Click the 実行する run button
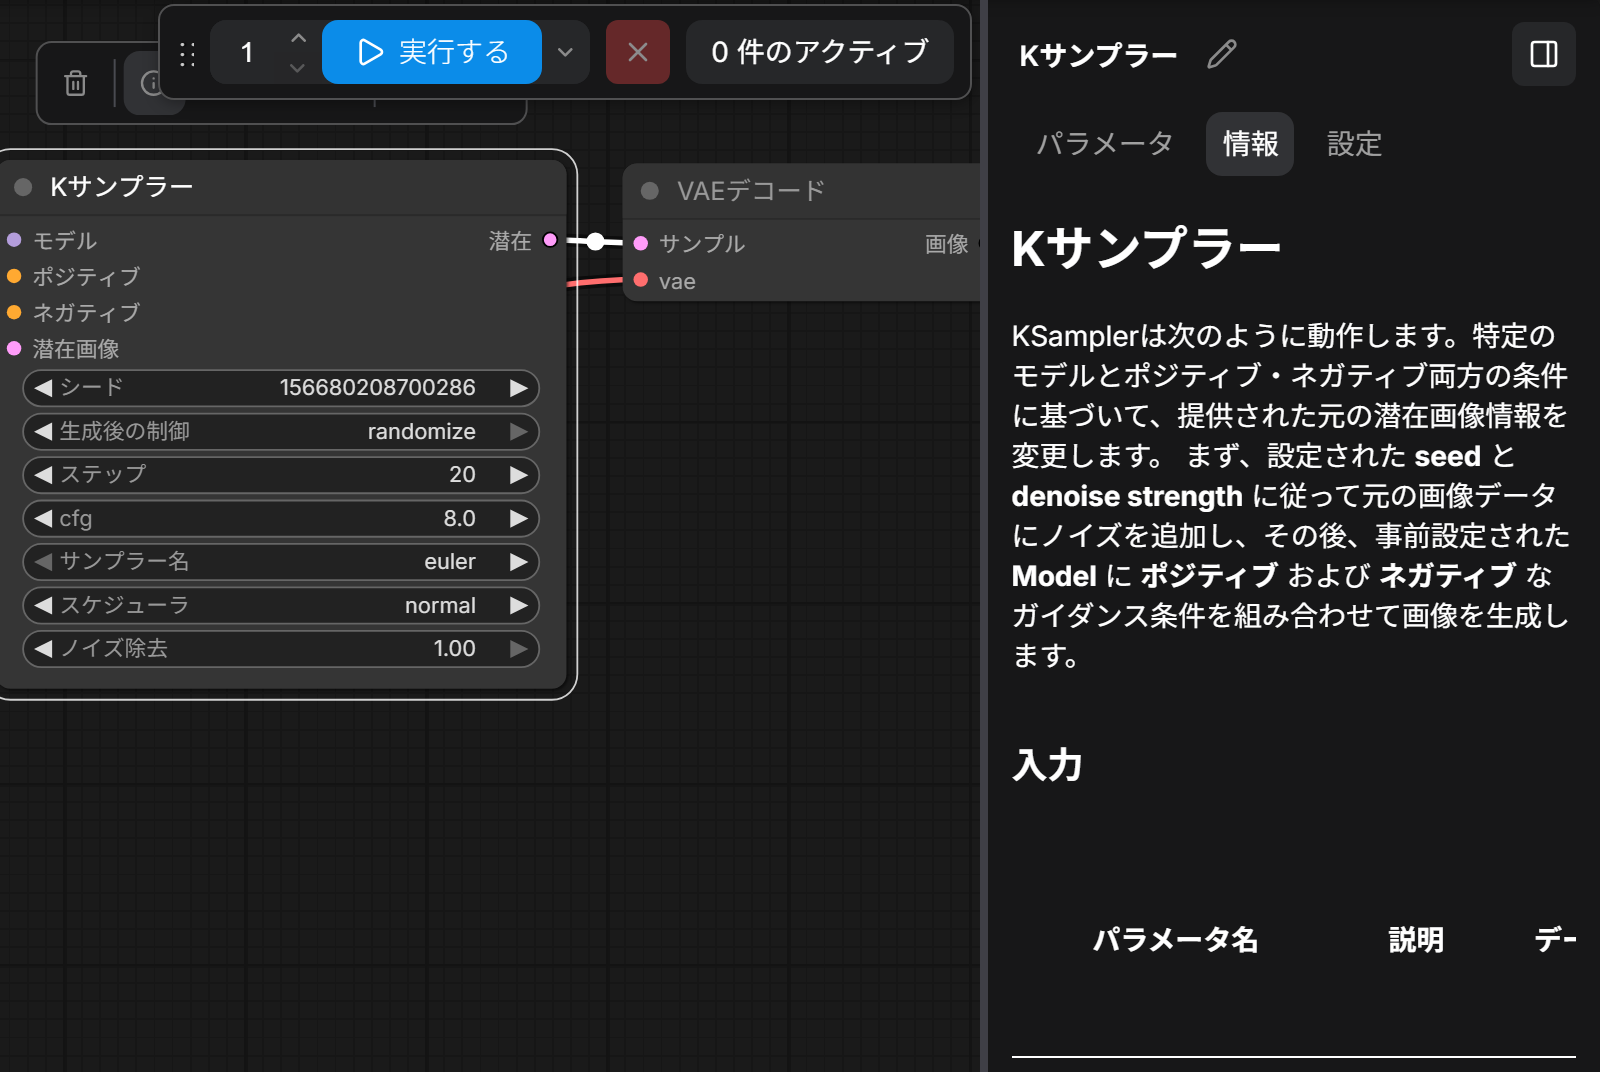This screenshot has height=1072, width=1600. coord(432,52)
